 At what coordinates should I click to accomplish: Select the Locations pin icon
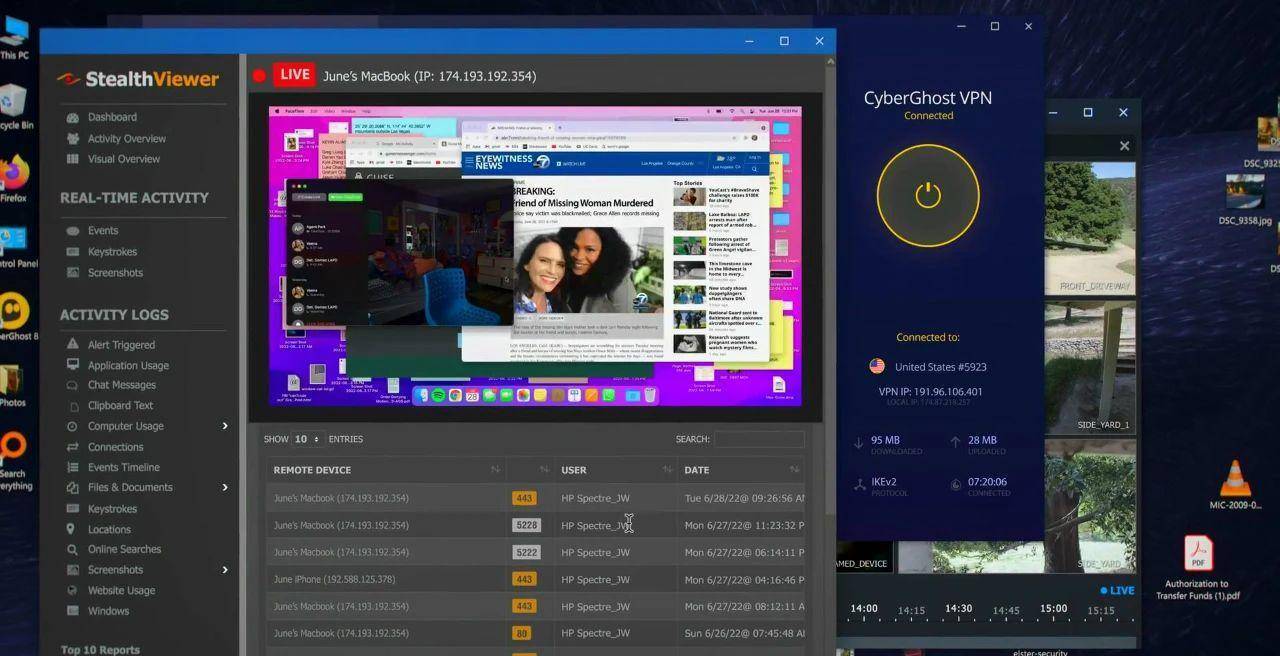(x=72, y=529)
